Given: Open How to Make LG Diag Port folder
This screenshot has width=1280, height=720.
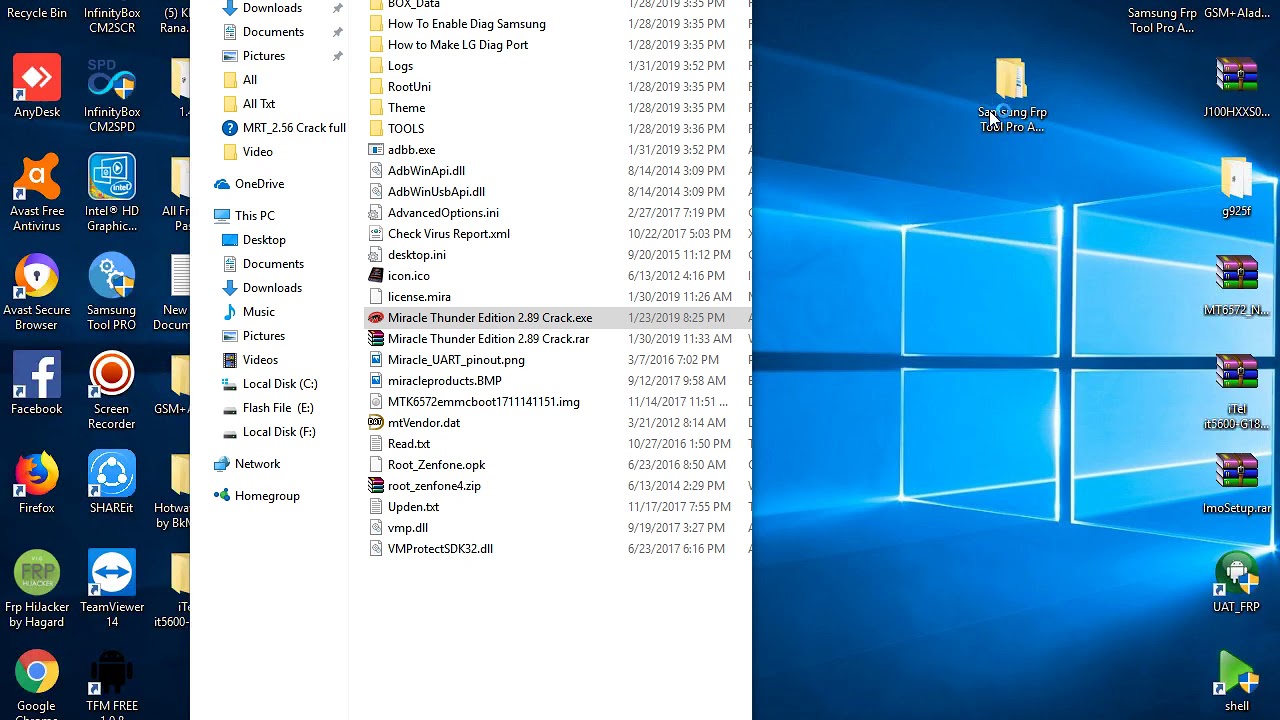Looking at the screenshot, I should point(458,45).
